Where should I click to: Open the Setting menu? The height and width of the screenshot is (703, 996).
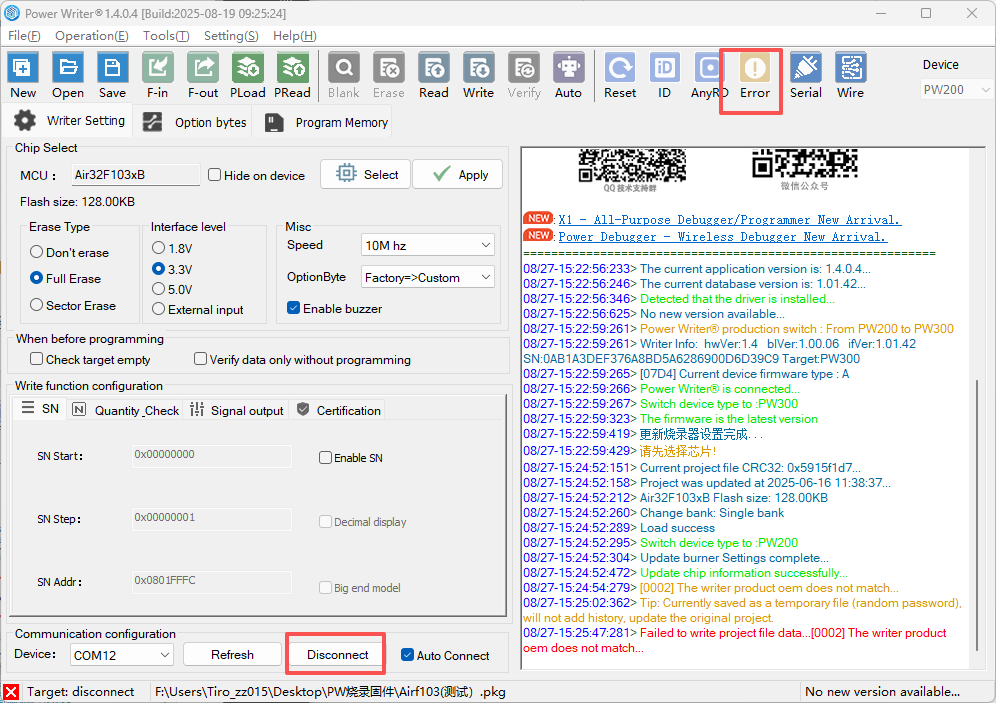[231, 36]
